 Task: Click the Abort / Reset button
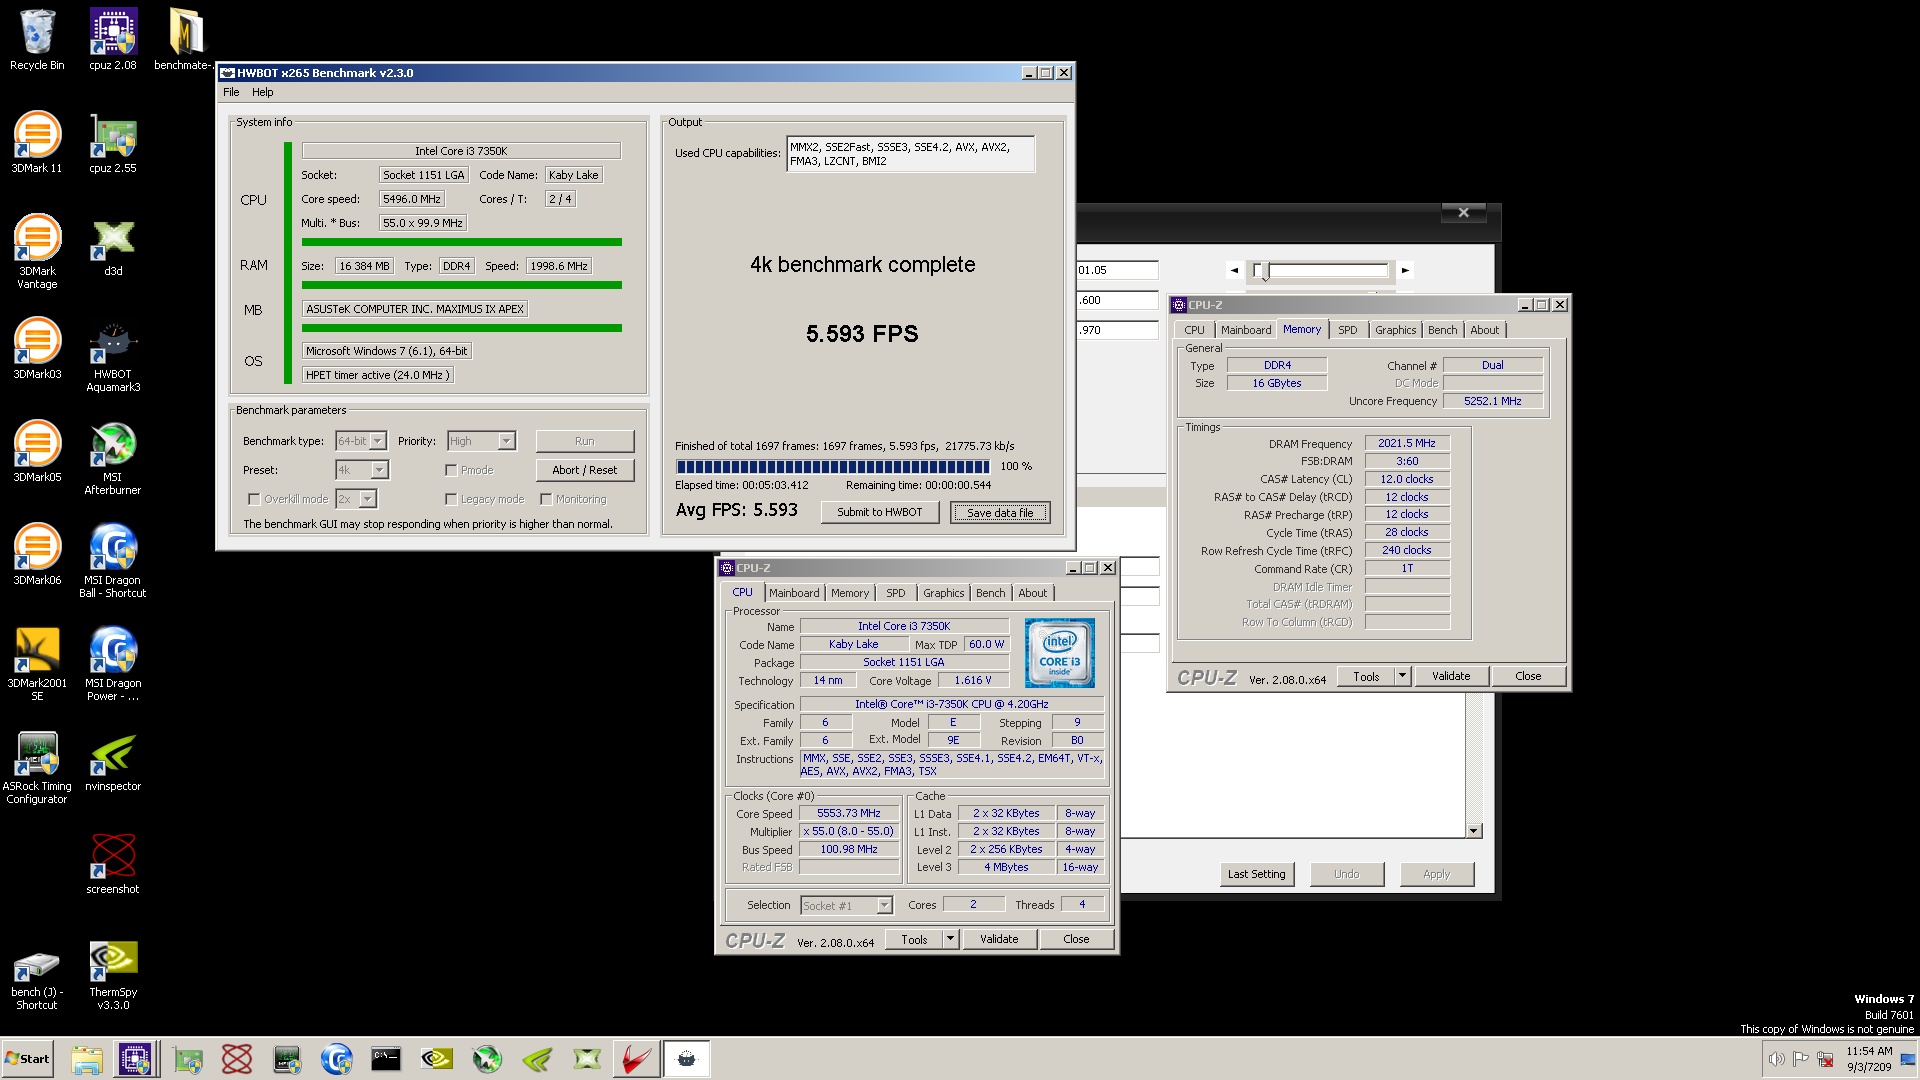coord(585,470)
